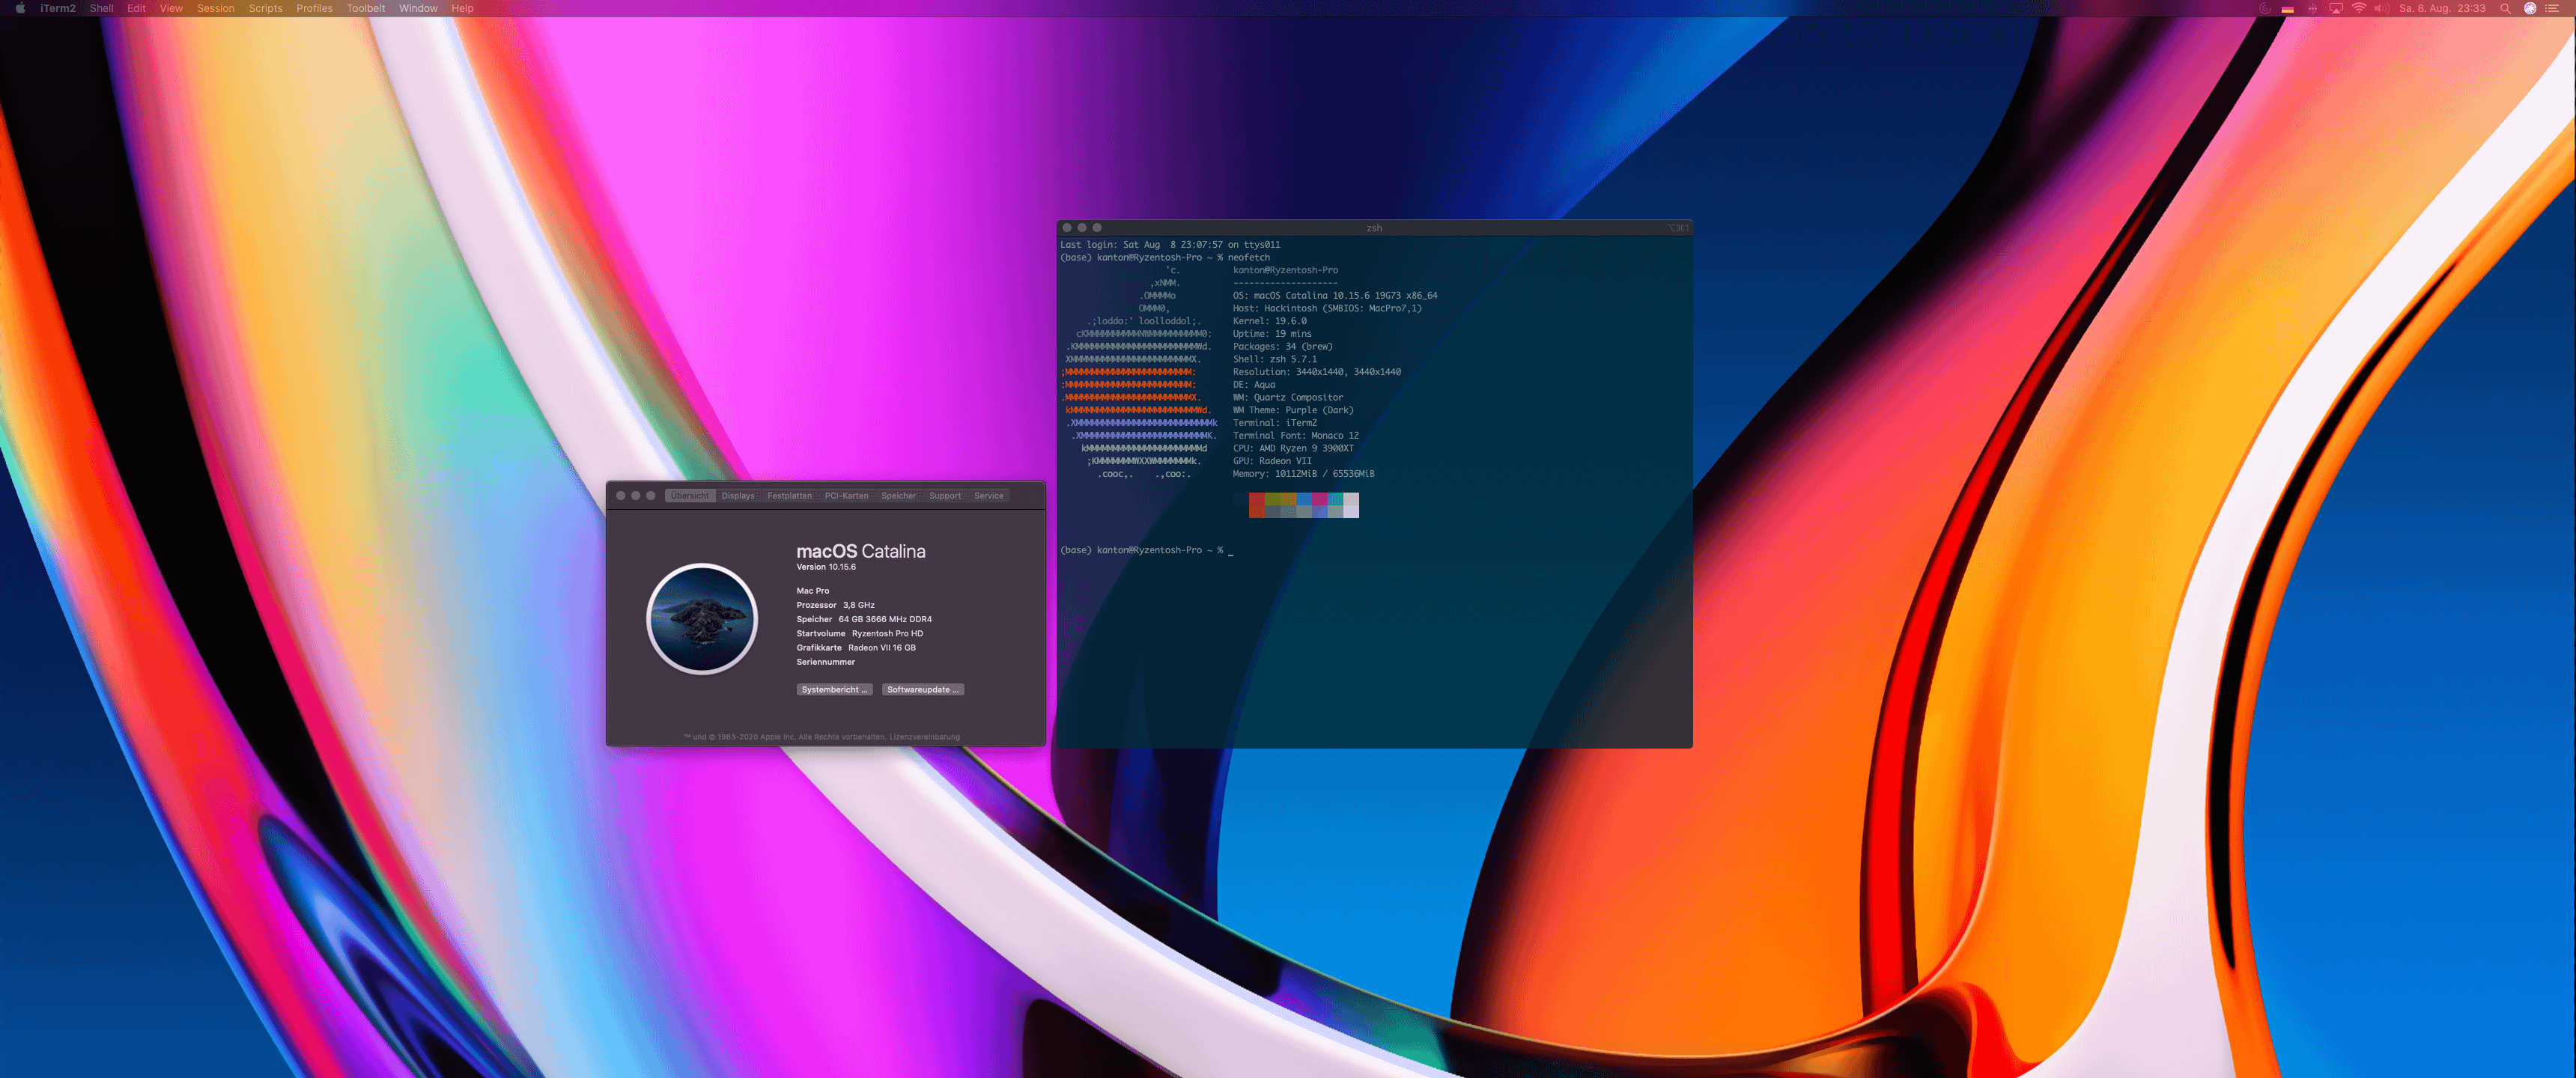Open the Edit menu
The image size is (2576, 1078).
(136, 8)
